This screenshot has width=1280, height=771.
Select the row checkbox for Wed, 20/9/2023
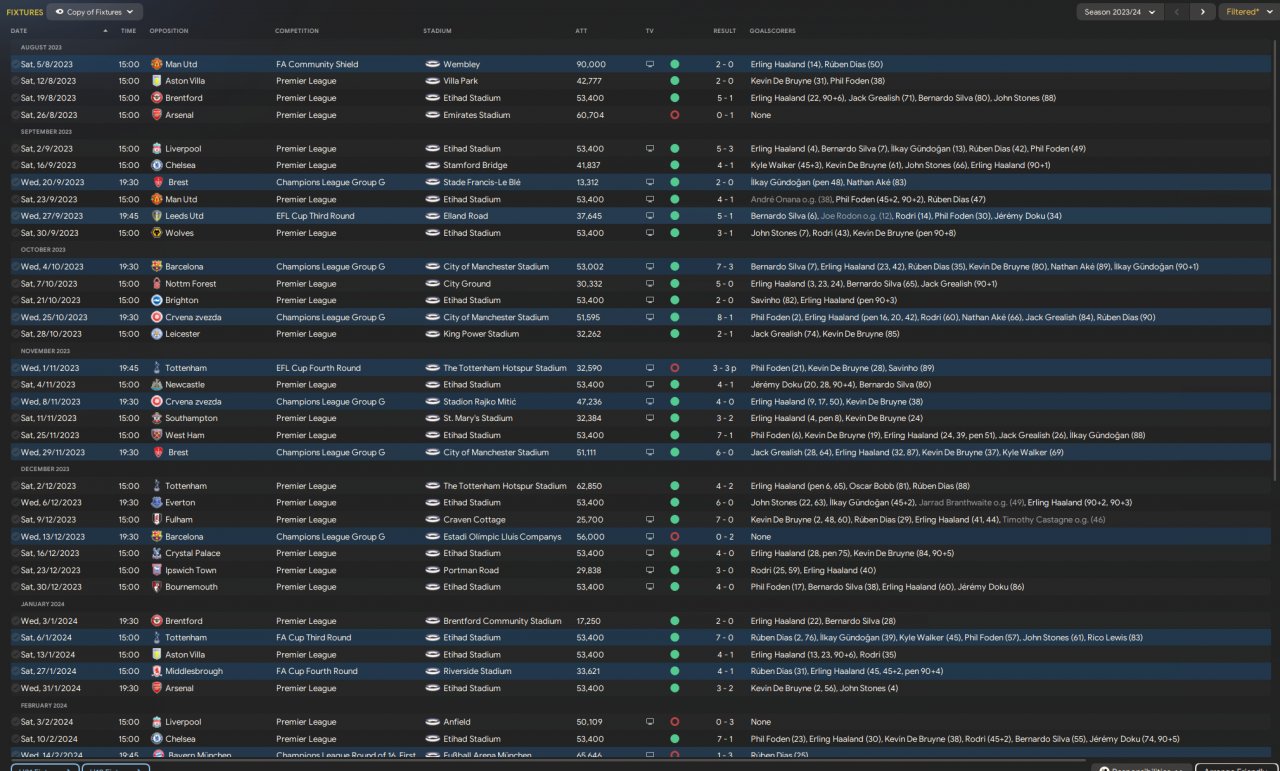(x=16, y=183)
